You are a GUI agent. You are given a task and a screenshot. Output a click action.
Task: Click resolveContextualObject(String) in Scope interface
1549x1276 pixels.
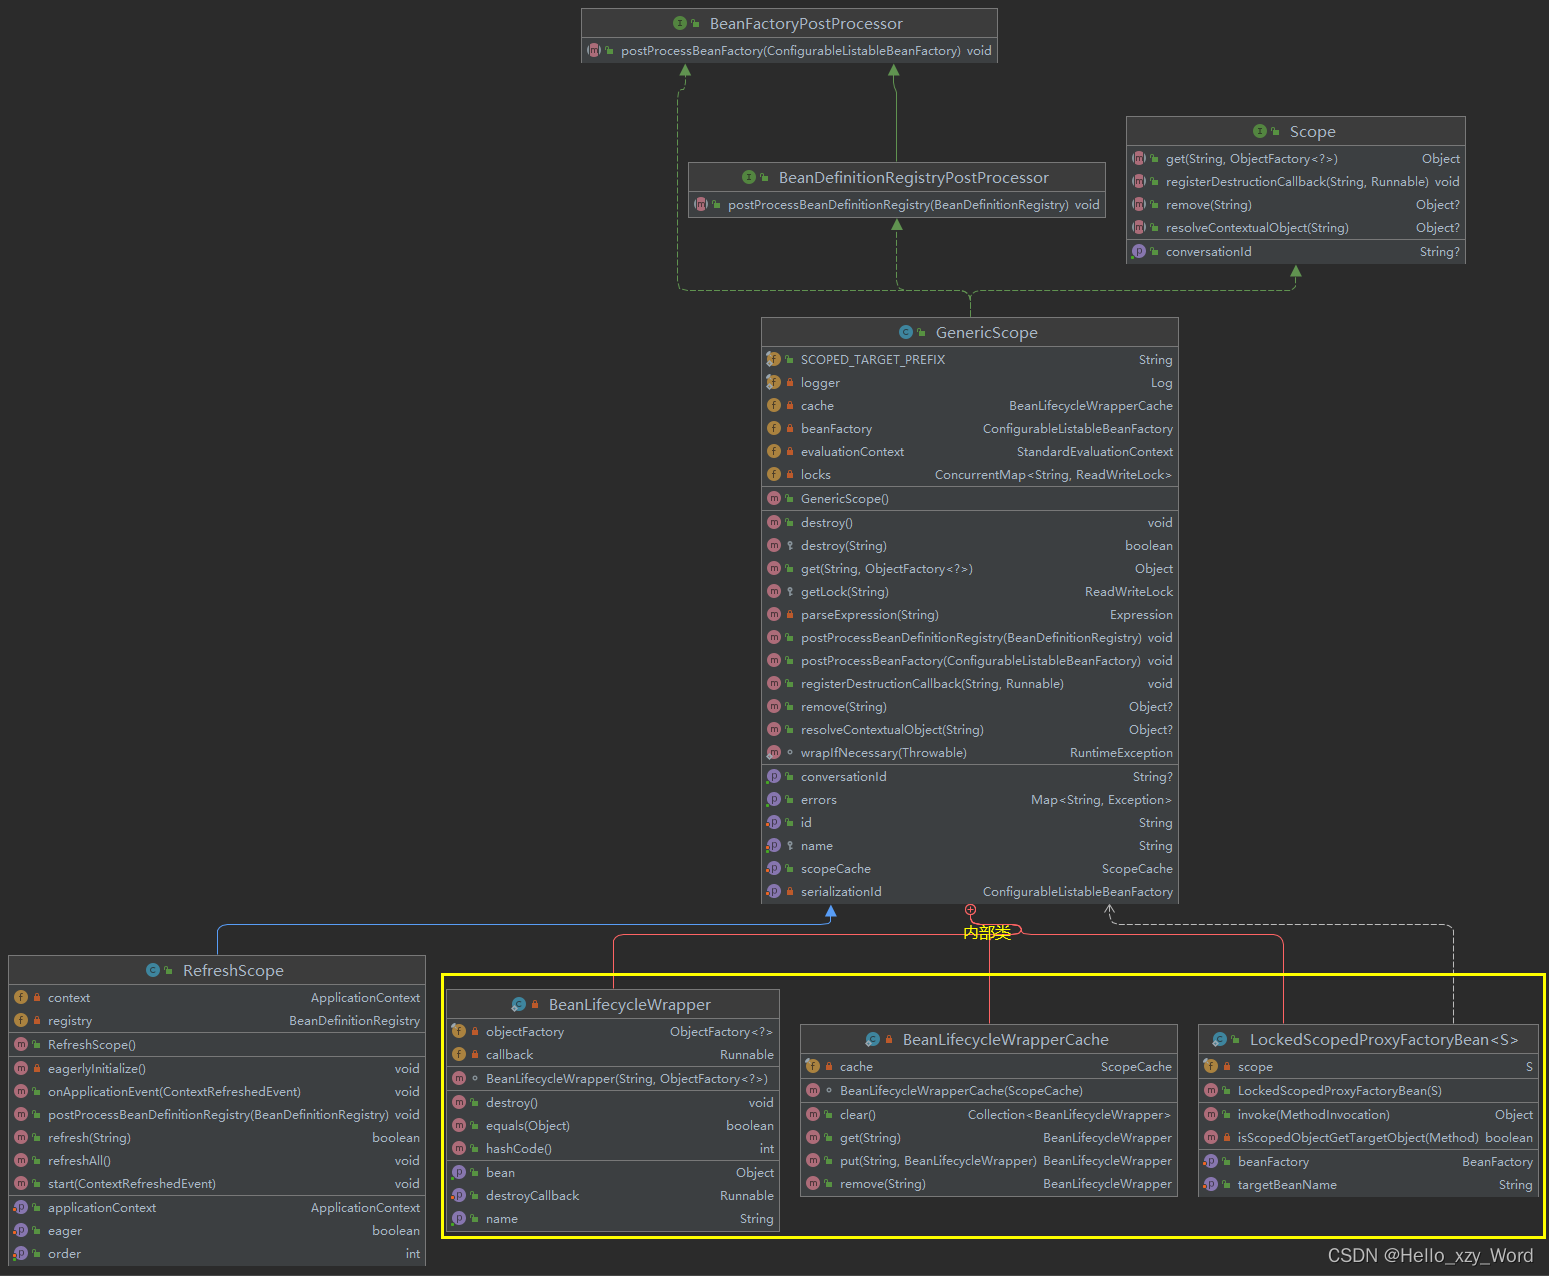(1296, 228)
